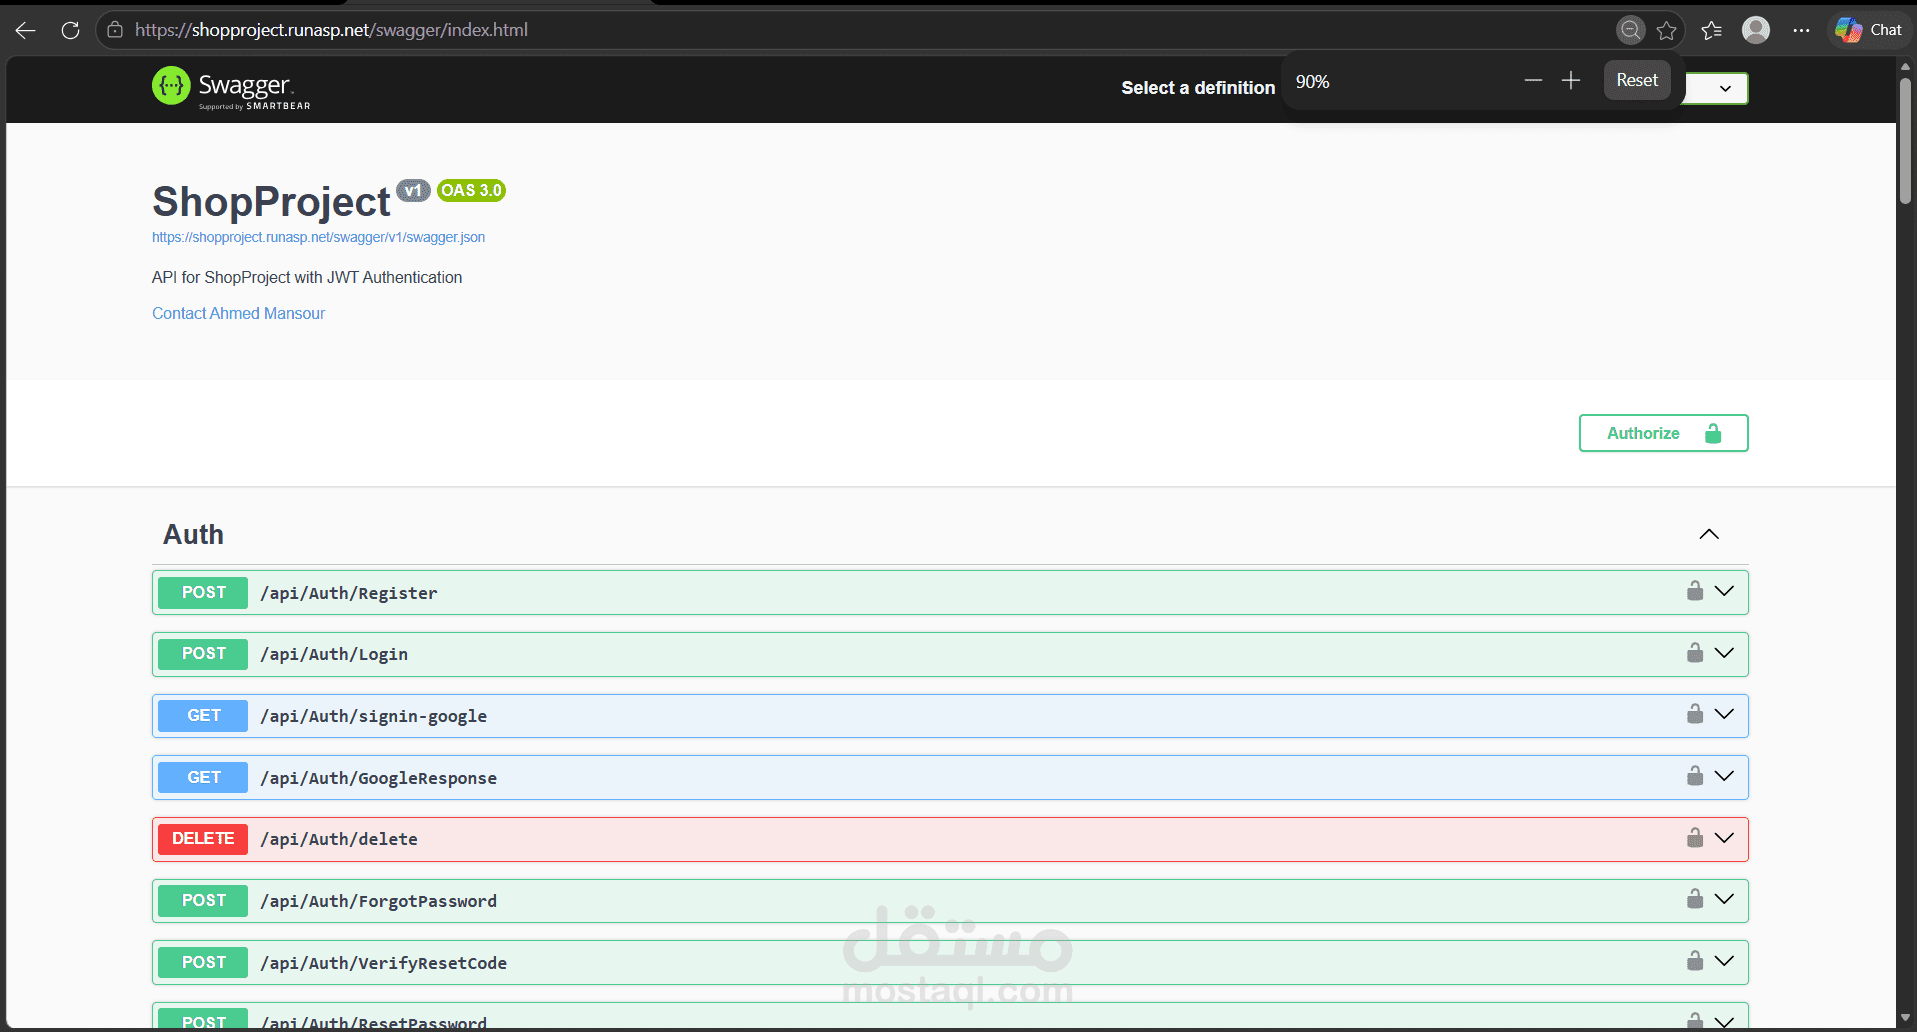The height and width of the screenshot is (1032, 1917).
Task: Click the scrollbar down arrow
Action: [x=1905, y=1018]
